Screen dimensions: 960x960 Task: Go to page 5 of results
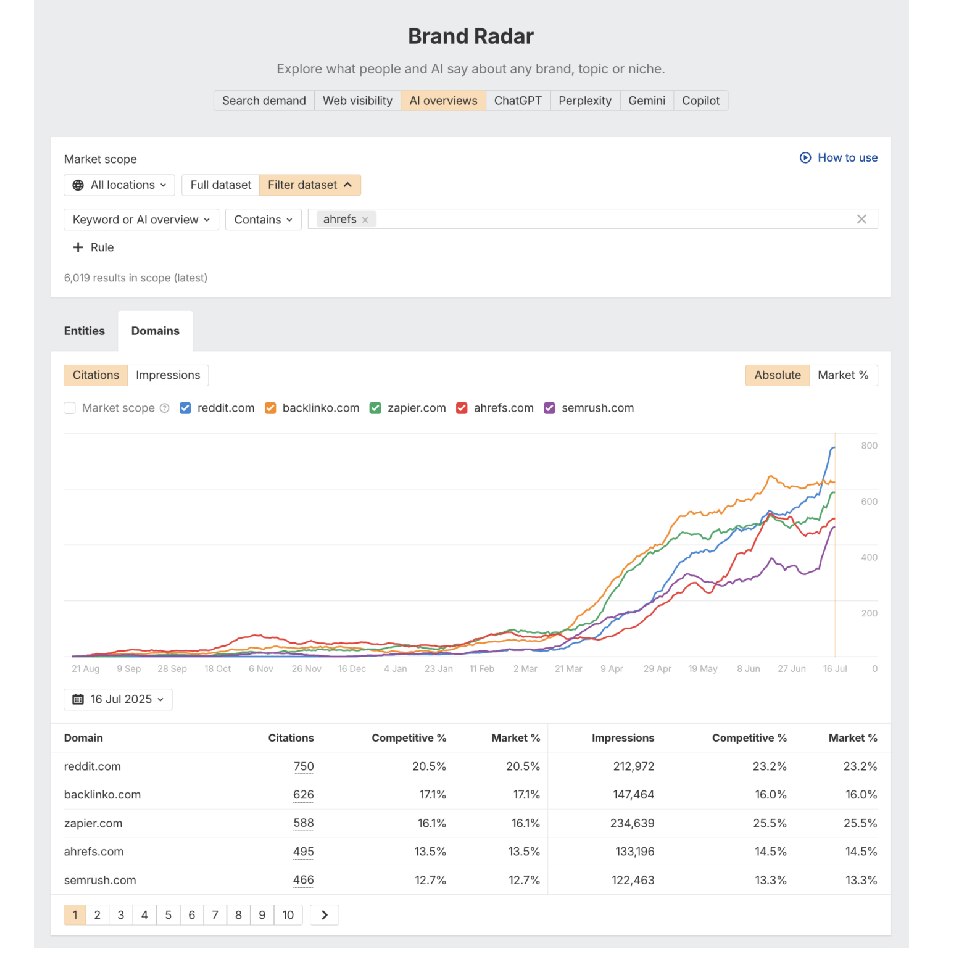pos(168,915)
